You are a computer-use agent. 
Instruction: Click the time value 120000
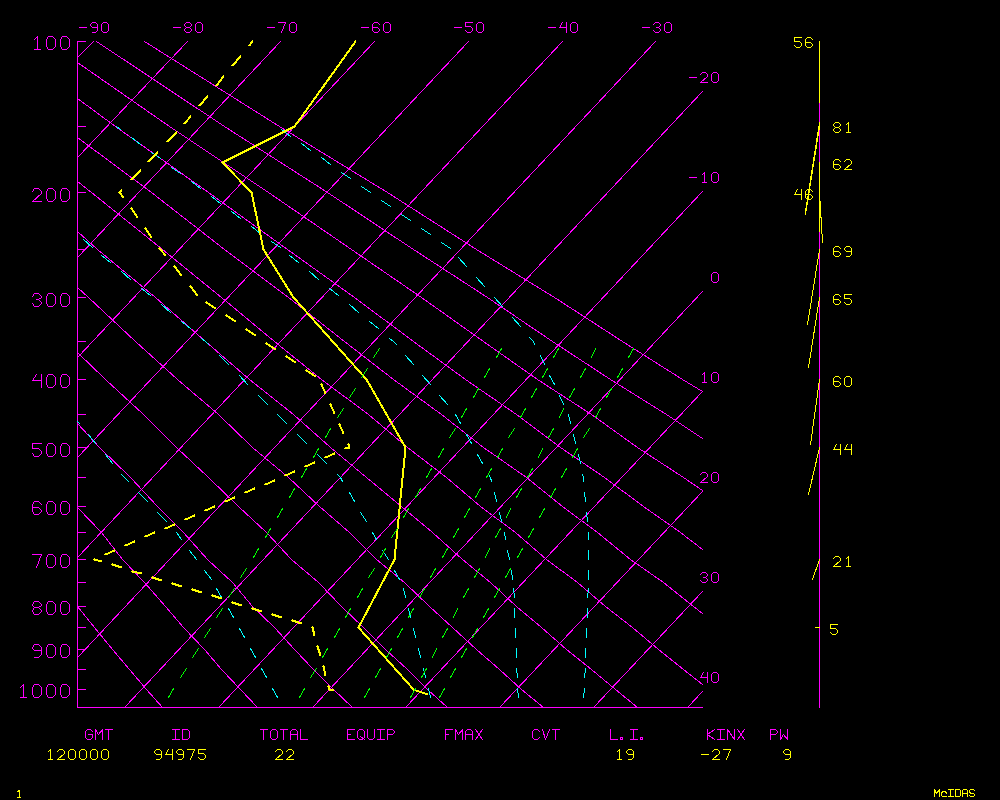pyautogui.click(x=78, y=755)
